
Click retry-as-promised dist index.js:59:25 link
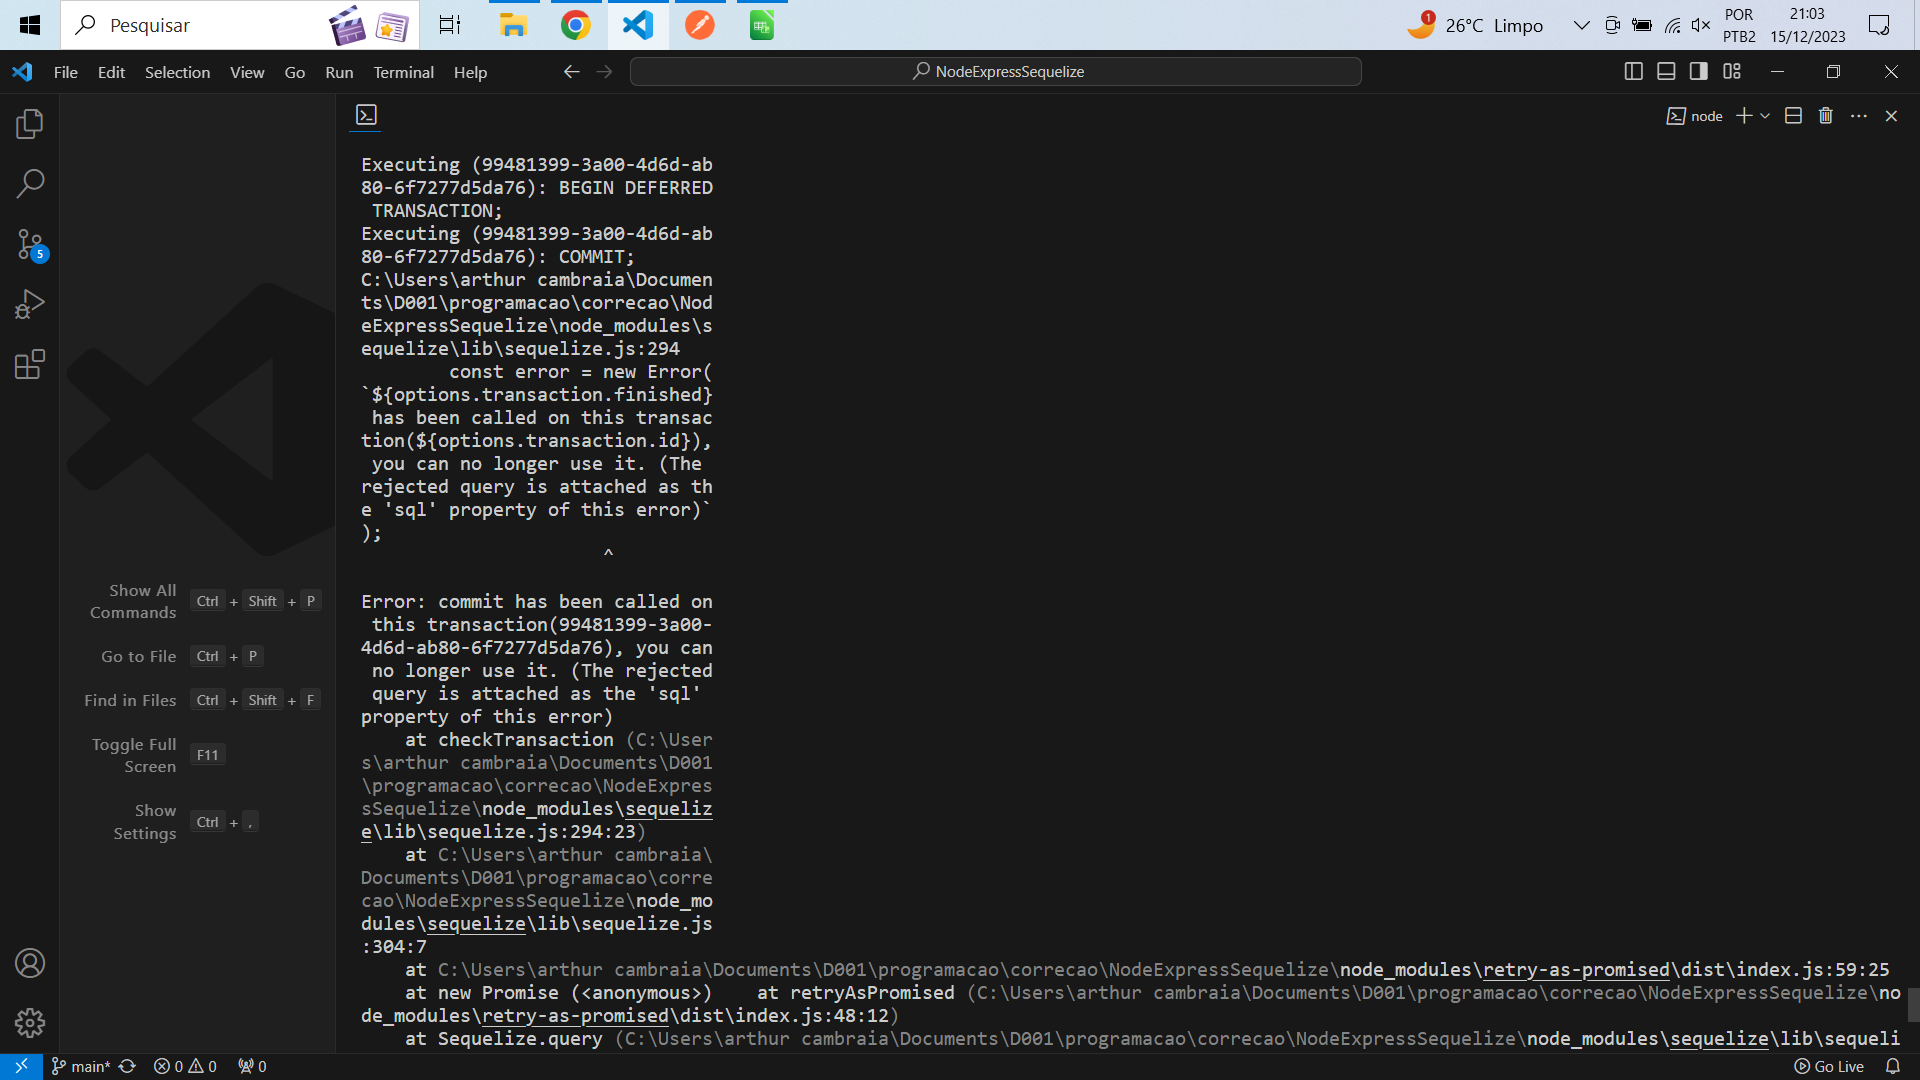point(1615,969)
